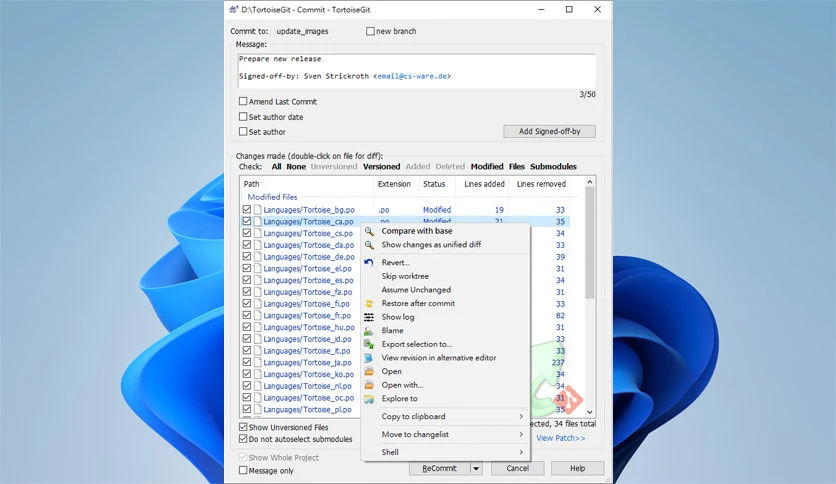
Task: Click the Add Signed-off-by button
Action: [x=549, y=131]
